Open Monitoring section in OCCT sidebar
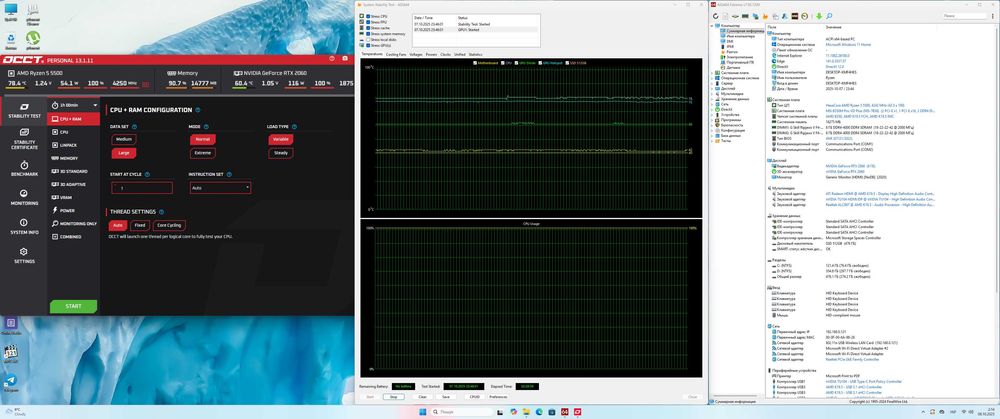 24,198
